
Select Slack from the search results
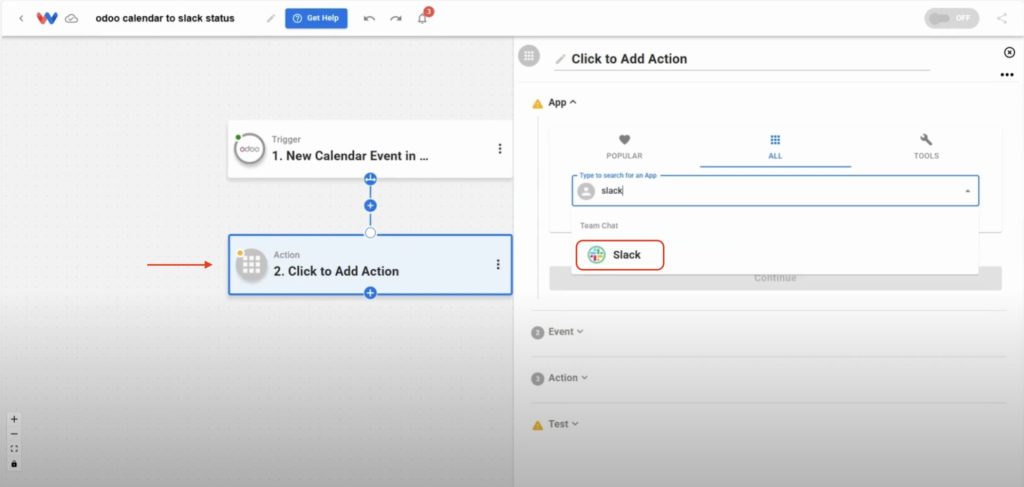[620, 255]
